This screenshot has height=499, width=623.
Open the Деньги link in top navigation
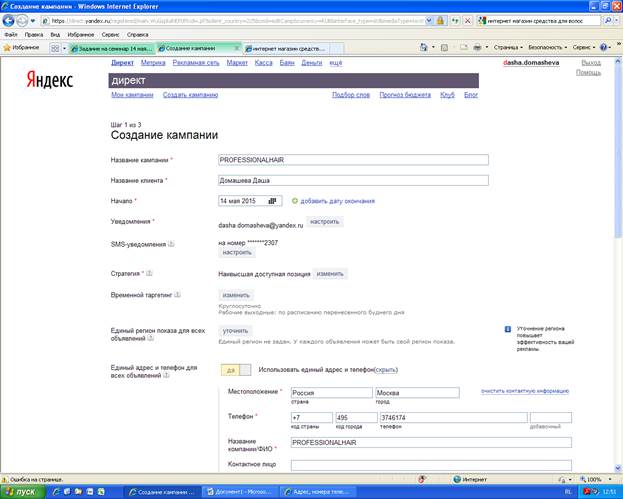click(312, 63)
